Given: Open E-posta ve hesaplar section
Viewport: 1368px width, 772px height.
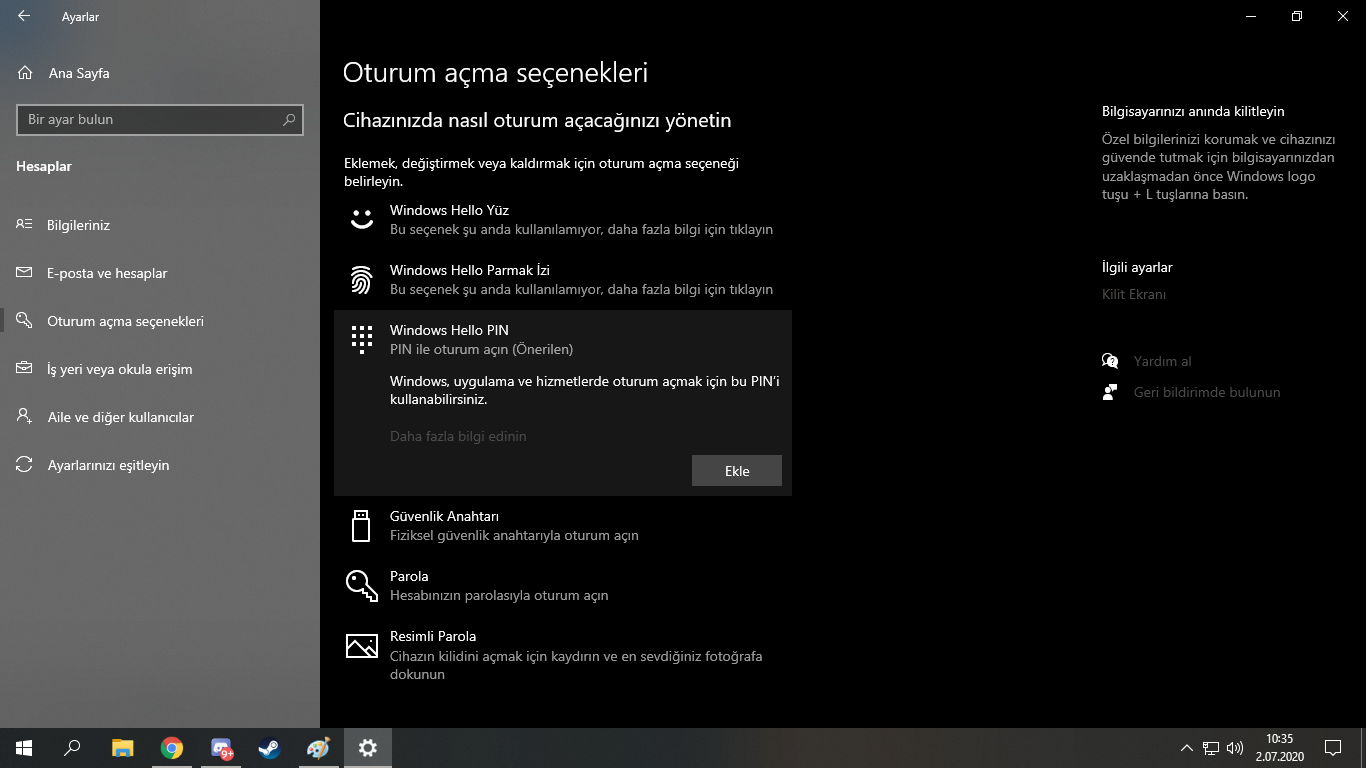Looking at the screenshot, I should click(107, 273).
